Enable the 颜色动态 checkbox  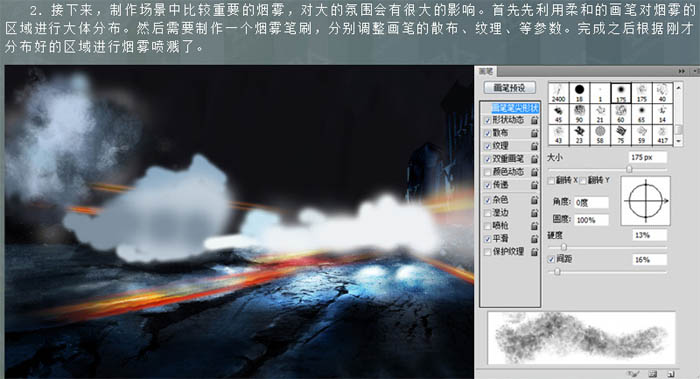pyautogui.click(x=488, y=172)
